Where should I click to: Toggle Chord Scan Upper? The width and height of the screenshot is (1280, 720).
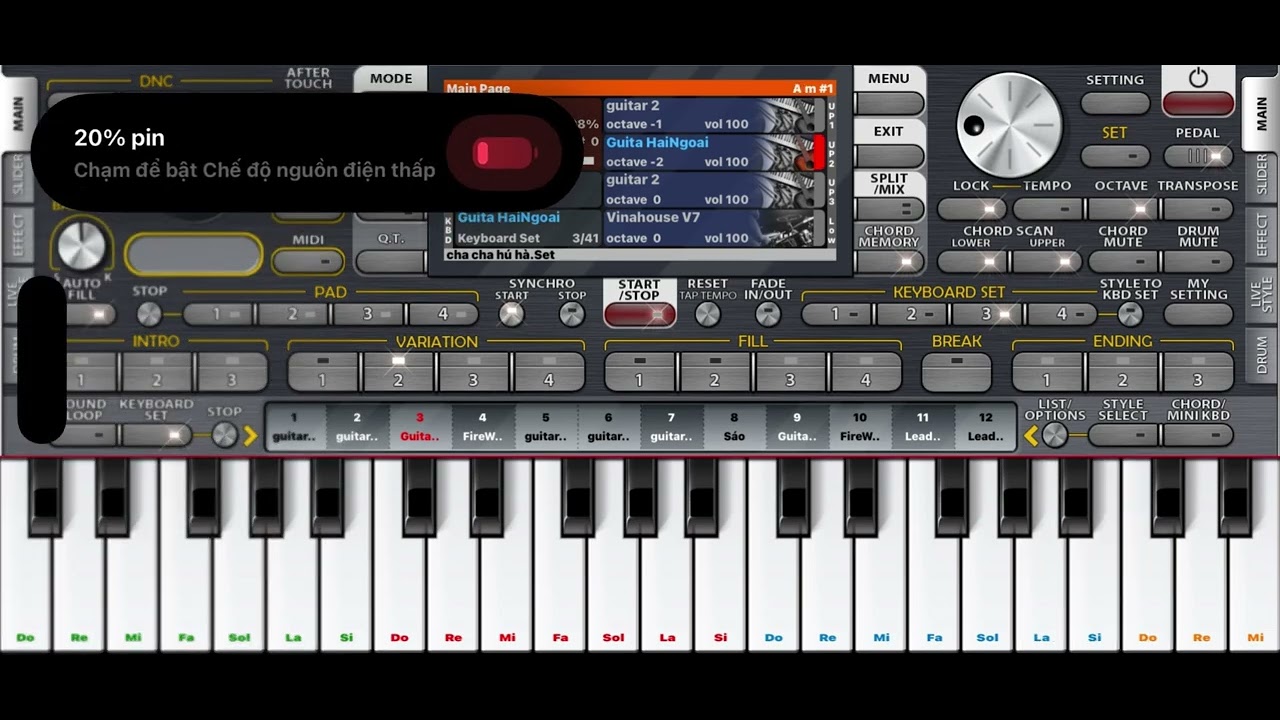pyautogui.click(x=1047, y=261)
